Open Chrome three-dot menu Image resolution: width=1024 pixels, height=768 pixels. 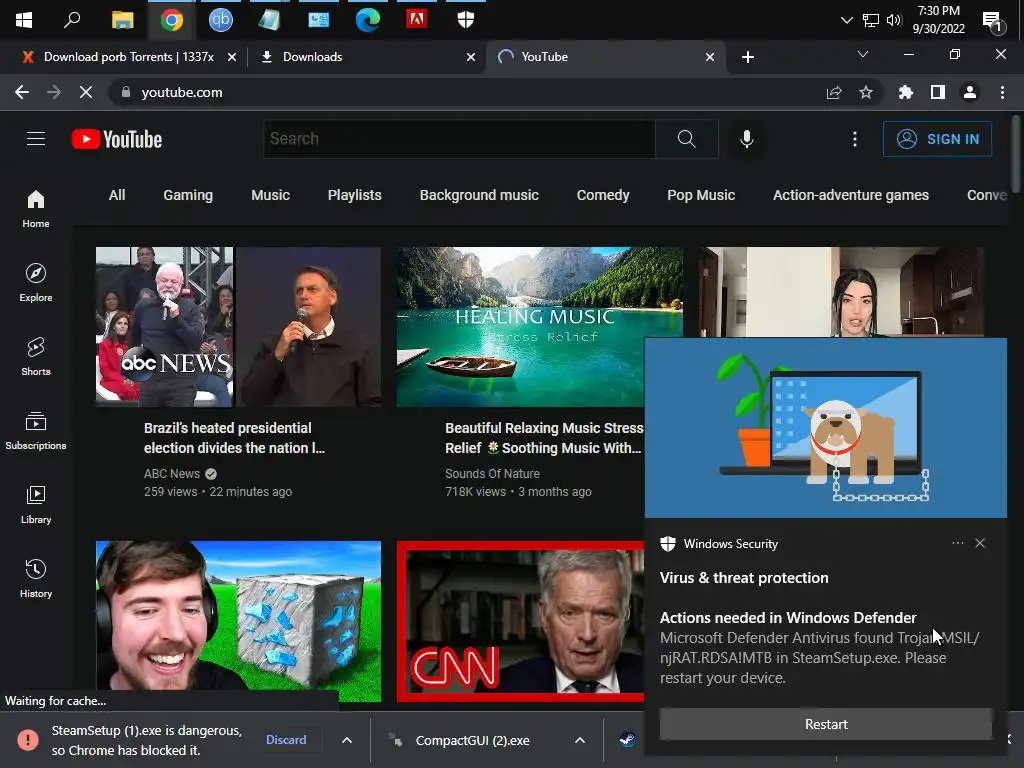coord(1002,92)
